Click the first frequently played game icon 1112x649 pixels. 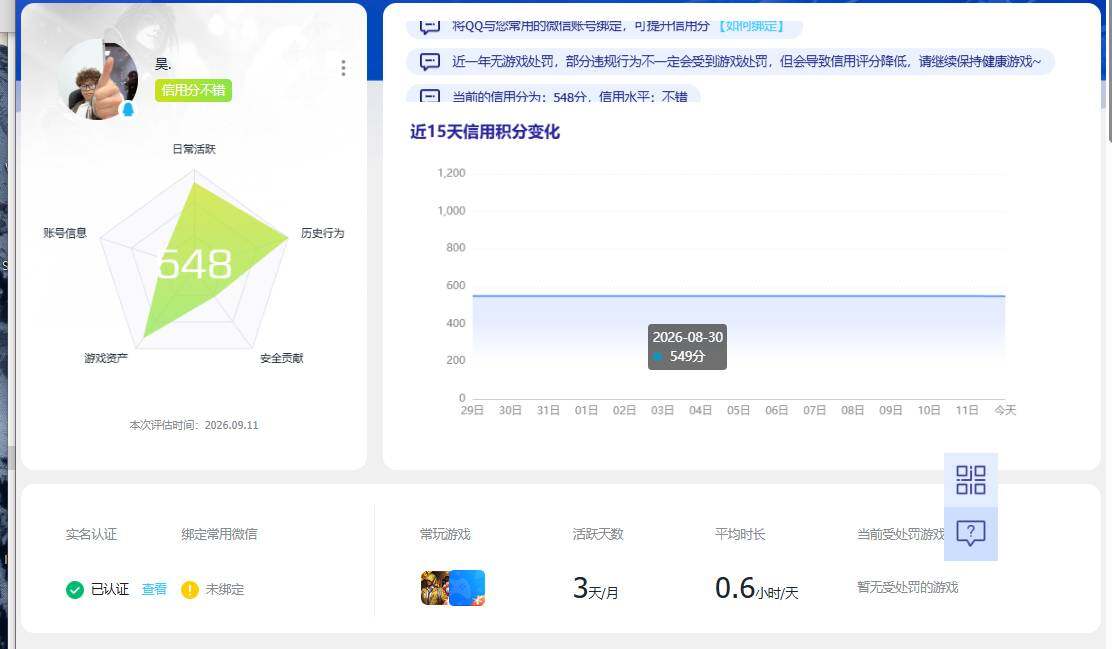(434, 588)
